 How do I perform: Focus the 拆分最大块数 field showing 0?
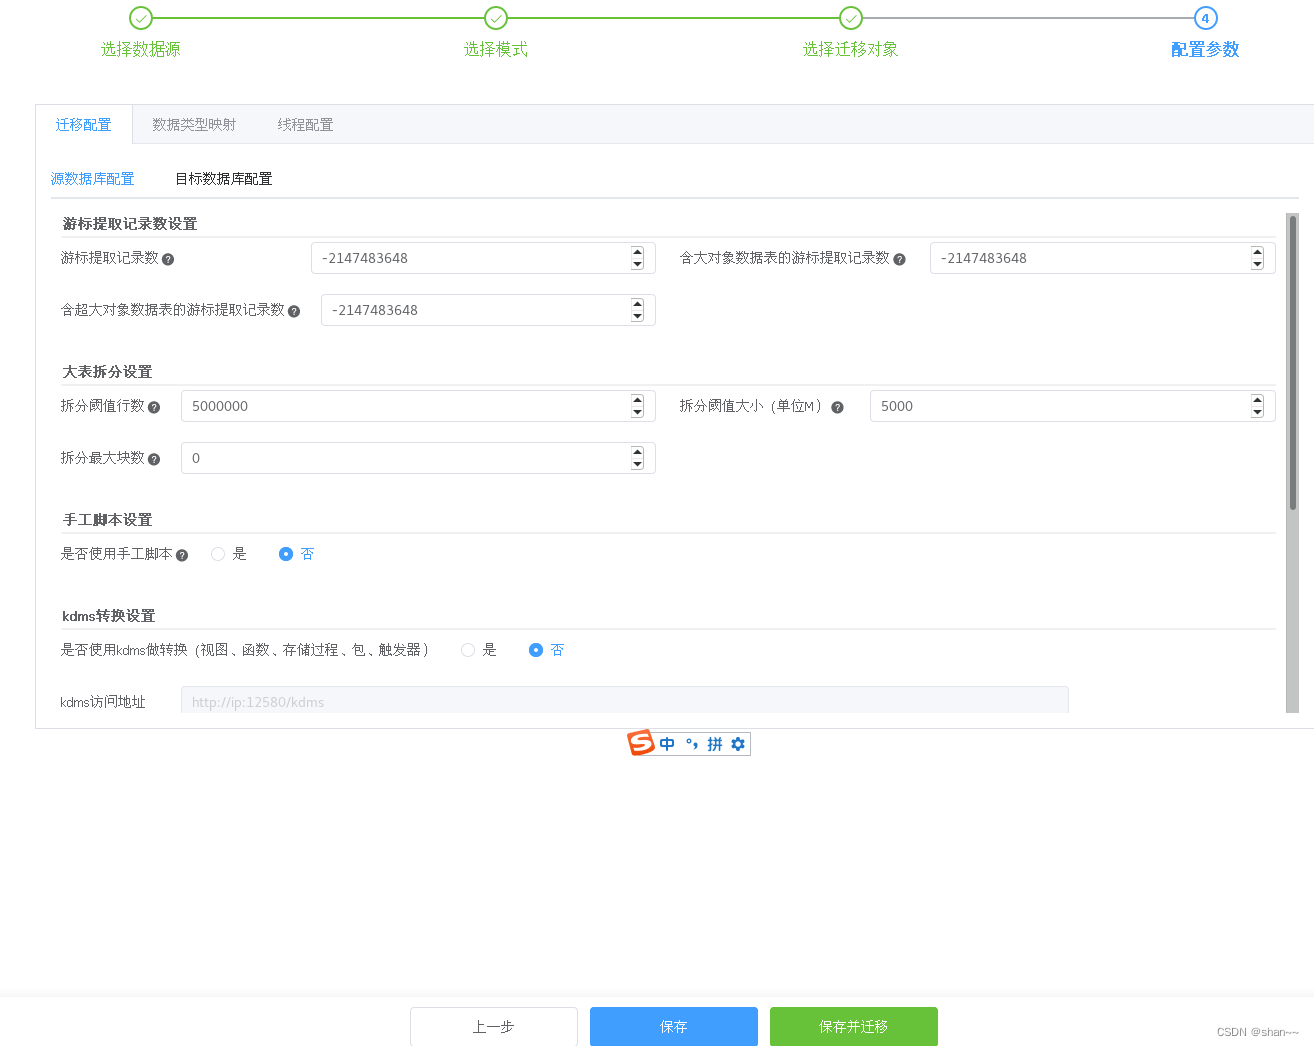pyautogui.click(x=418, y=458)
